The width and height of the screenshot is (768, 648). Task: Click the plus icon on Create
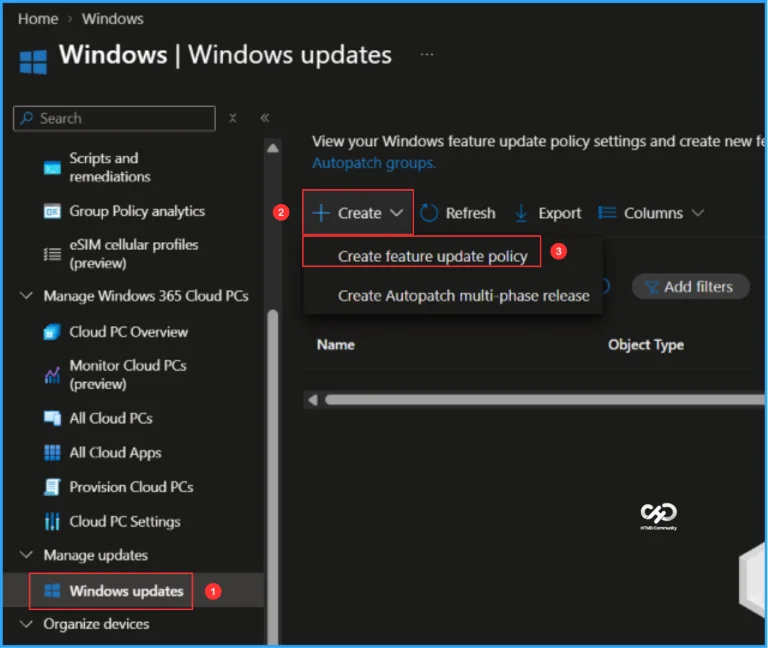pyautogui.click(x=321, y=213)
